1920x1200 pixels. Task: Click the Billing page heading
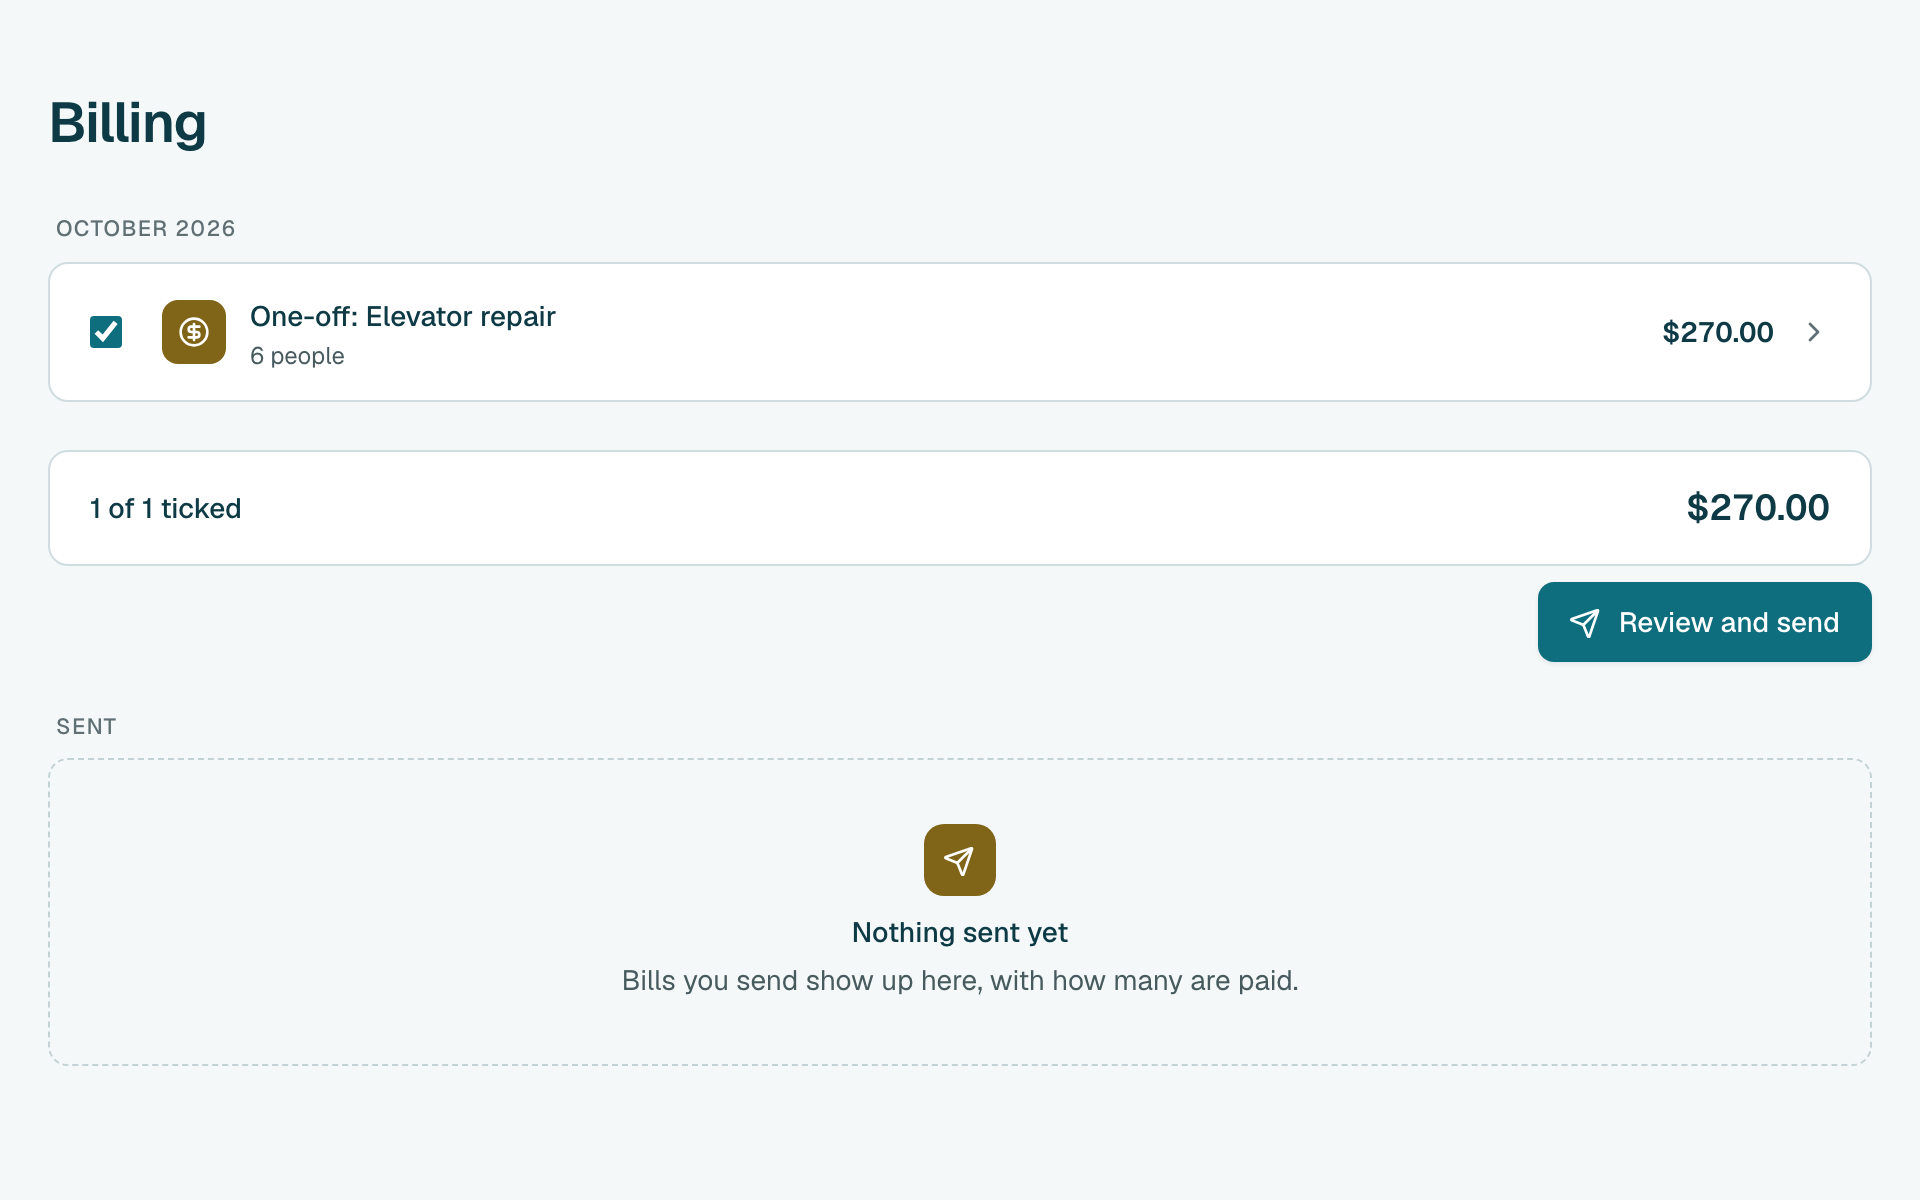pos(128,123)
